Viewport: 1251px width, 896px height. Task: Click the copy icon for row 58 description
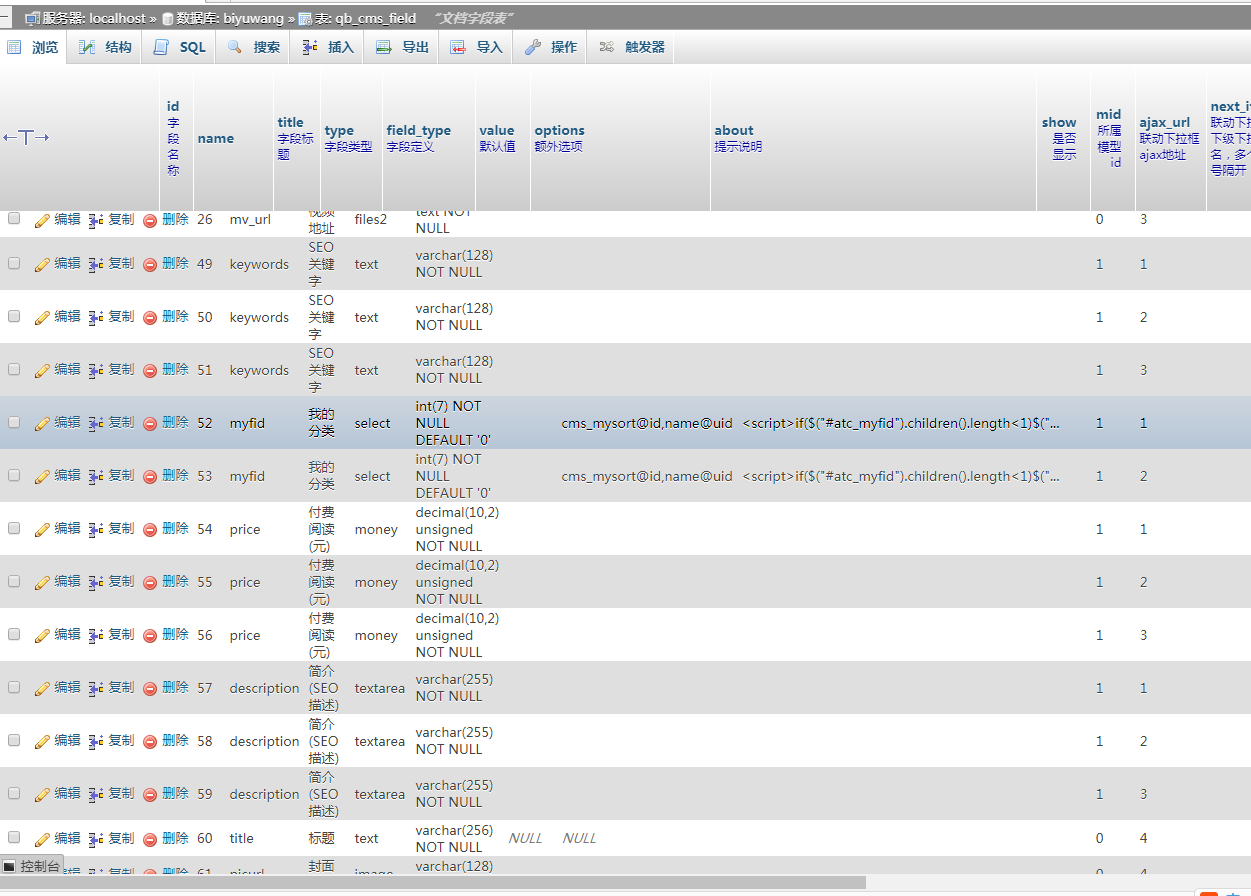point(96,742)
